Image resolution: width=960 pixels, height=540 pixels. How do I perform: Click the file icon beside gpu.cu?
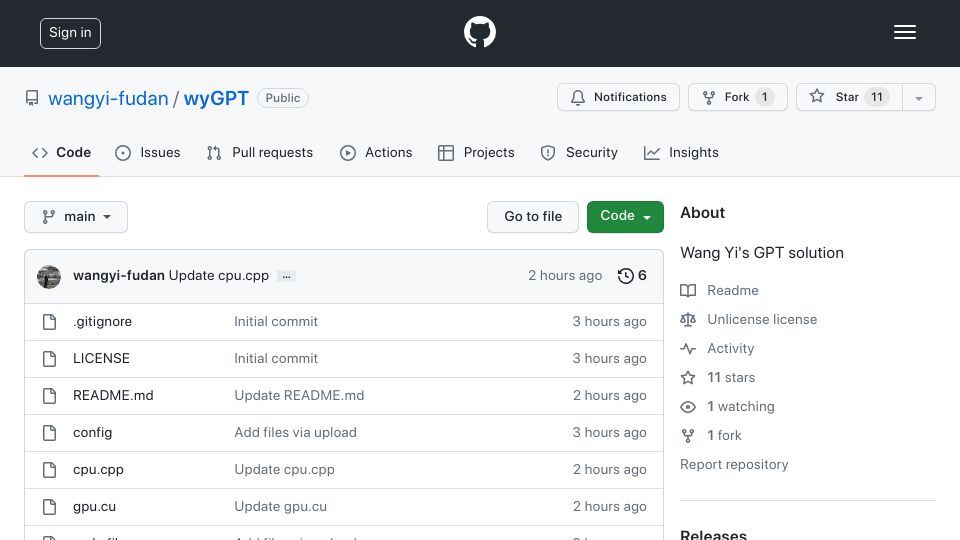click(x=50, y=507)
